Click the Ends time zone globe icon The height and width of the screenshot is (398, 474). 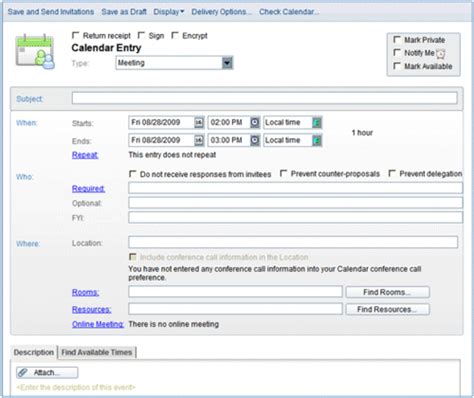[317, 140]
